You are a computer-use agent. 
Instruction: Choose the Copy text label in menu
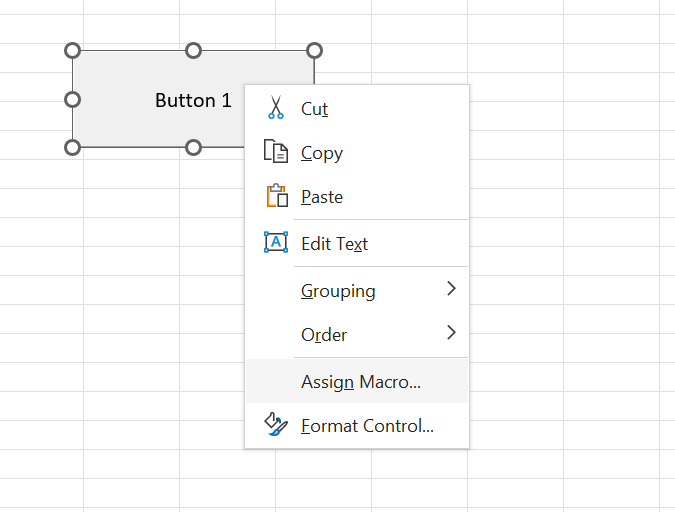322,153
